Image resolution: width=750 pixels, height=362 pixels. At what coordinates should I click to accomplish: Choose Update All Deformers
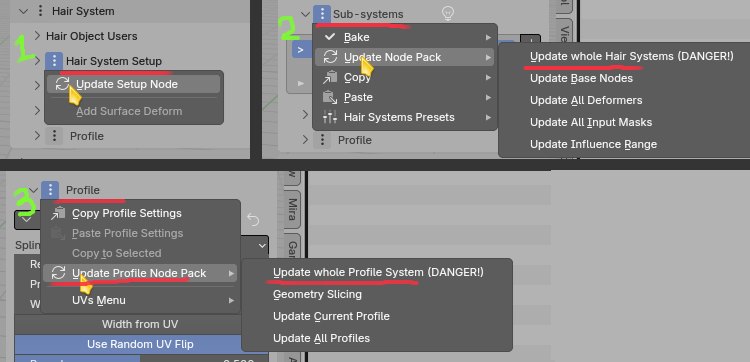pos(586,100)
